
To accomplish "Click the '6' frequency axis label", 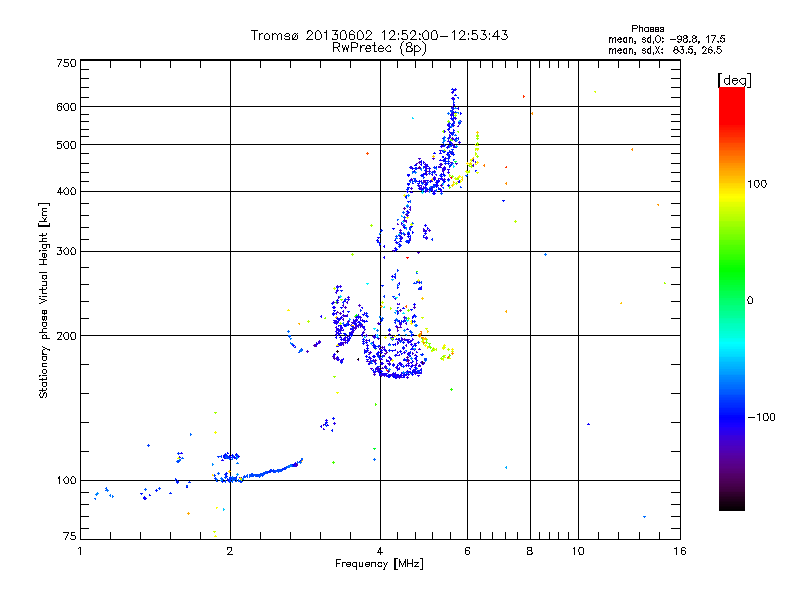I will pos(467,551).
